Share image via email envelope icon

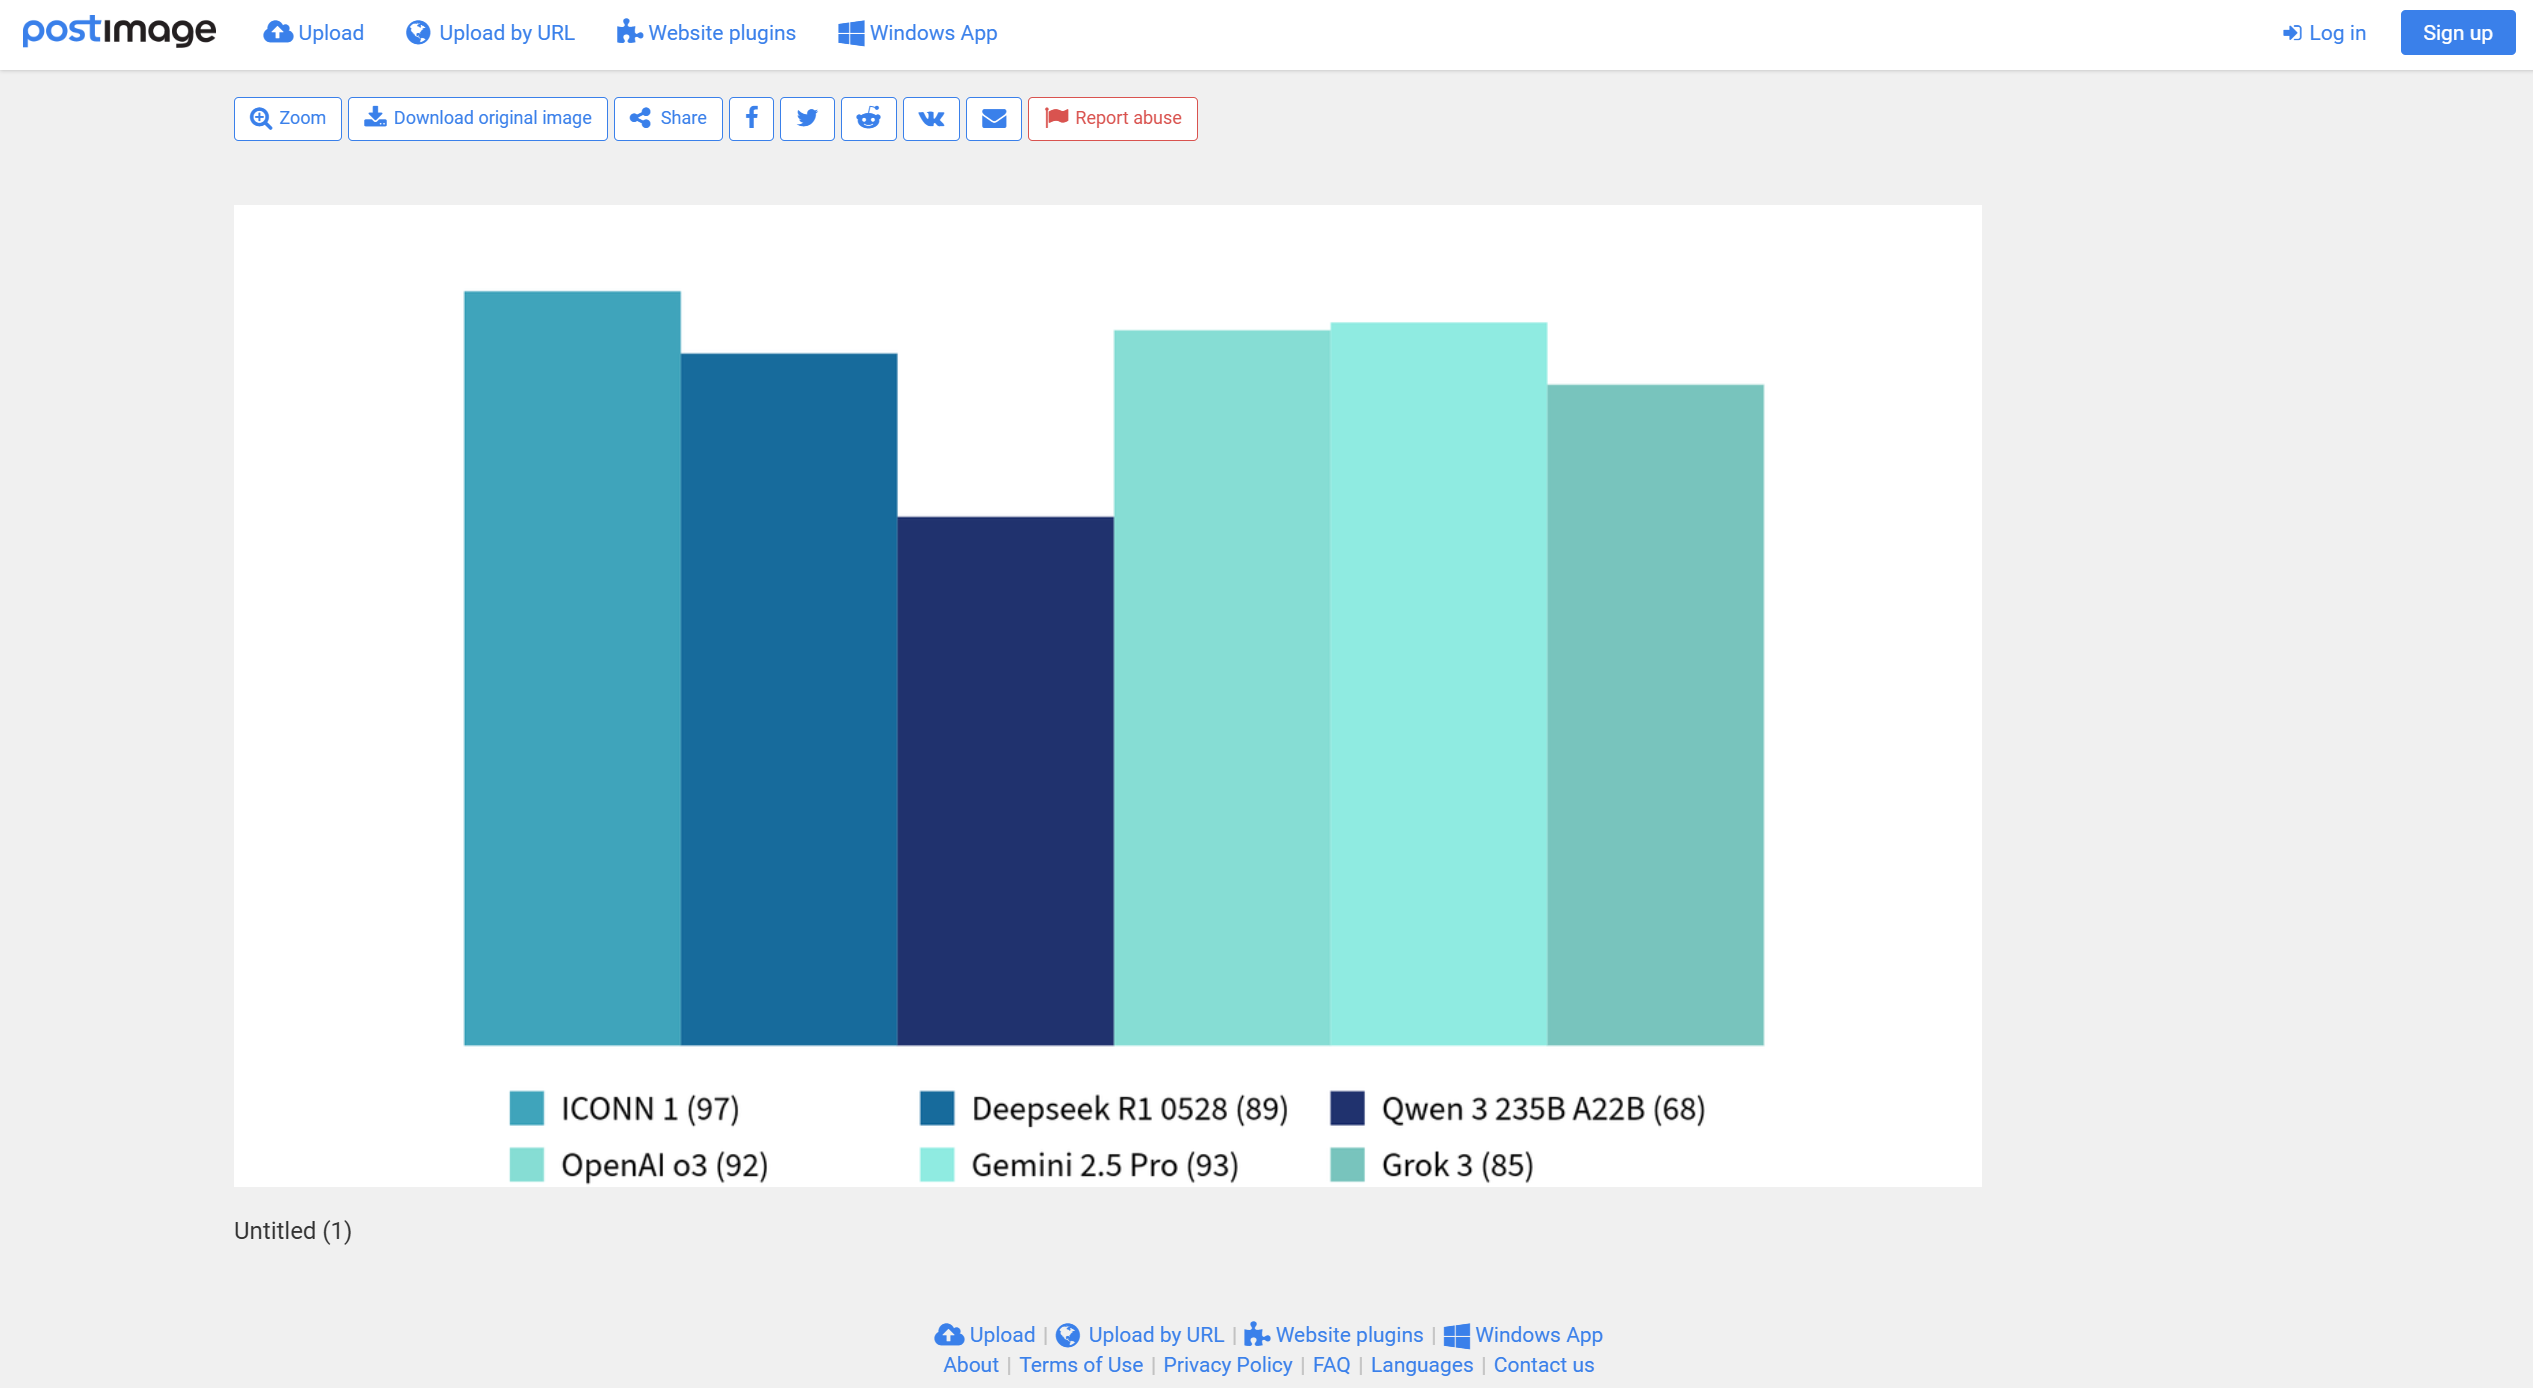click(994, 118)
